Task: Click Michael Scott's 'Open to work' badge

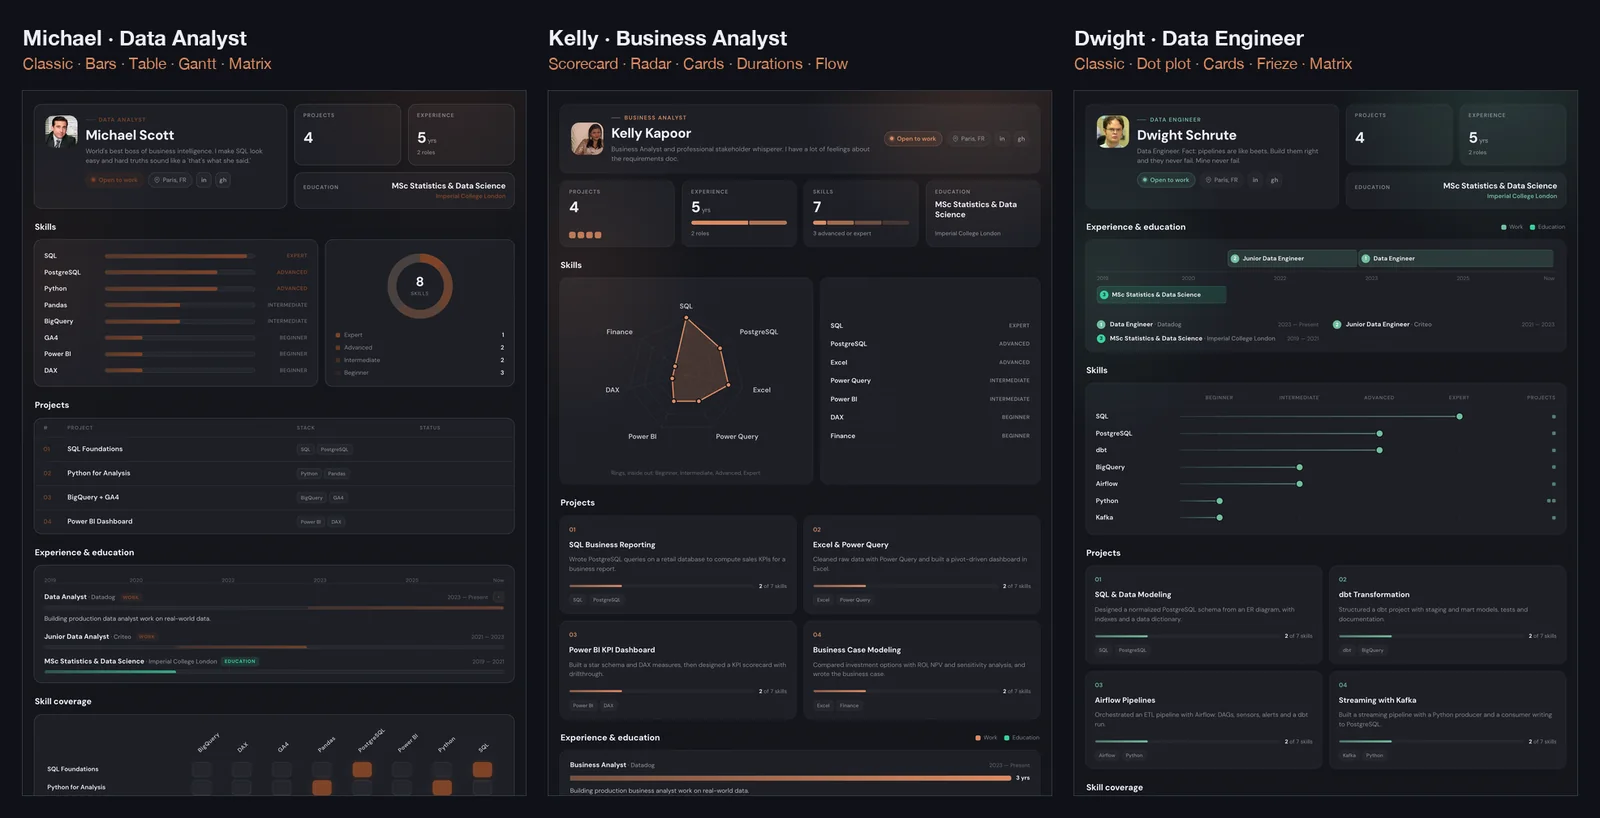Action: tap(114, 180)
